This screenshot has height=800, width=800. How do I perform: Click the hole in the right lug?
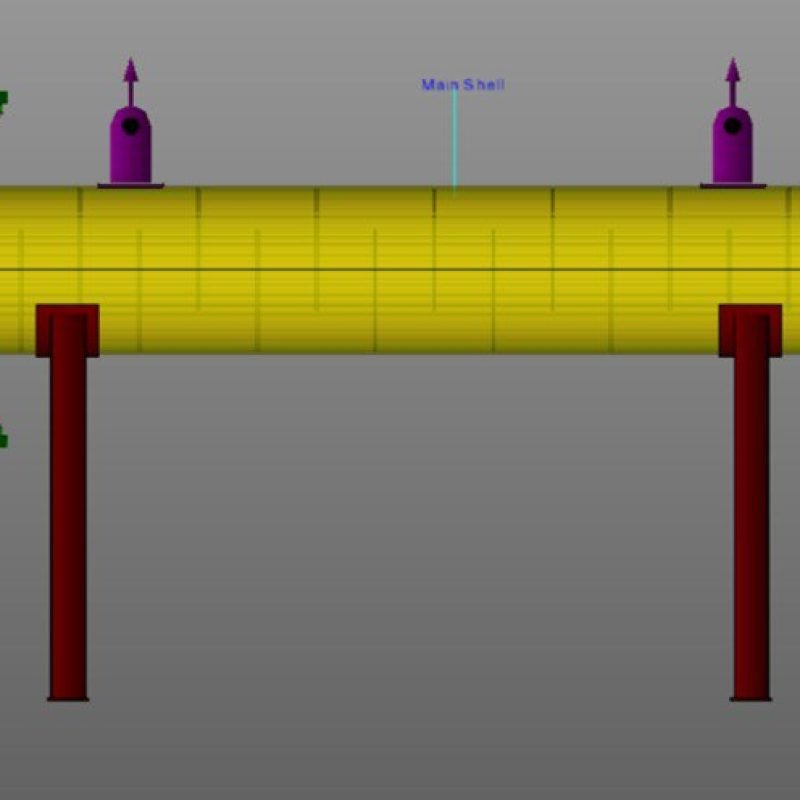click(x=732, y=126)
